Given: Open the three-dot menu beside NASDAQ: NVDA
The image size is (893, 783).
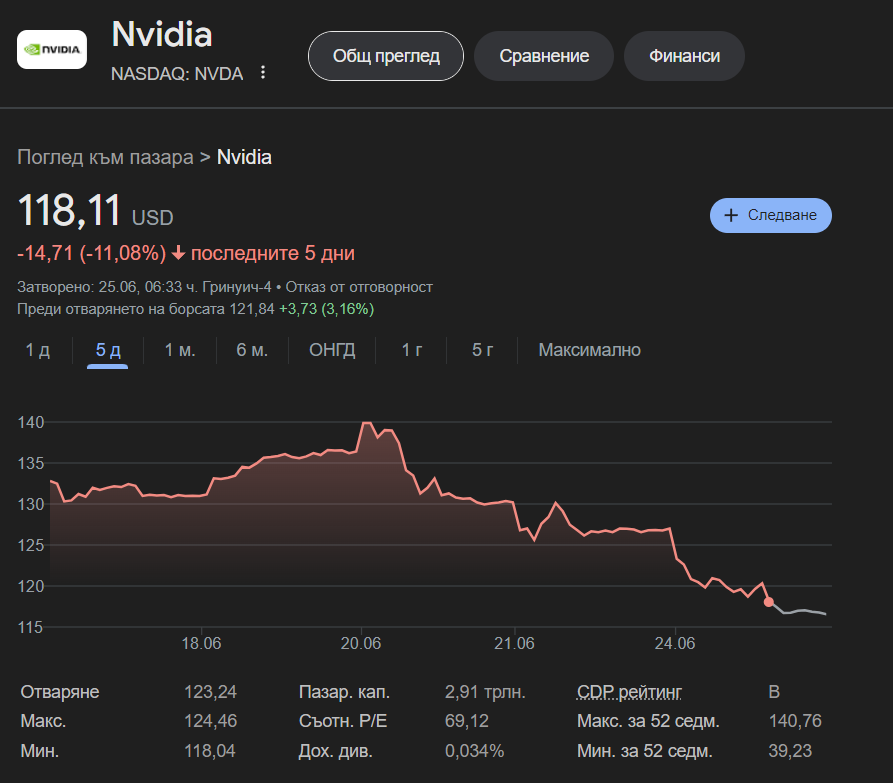Looking at the screenshot, I should click(263, 72).
